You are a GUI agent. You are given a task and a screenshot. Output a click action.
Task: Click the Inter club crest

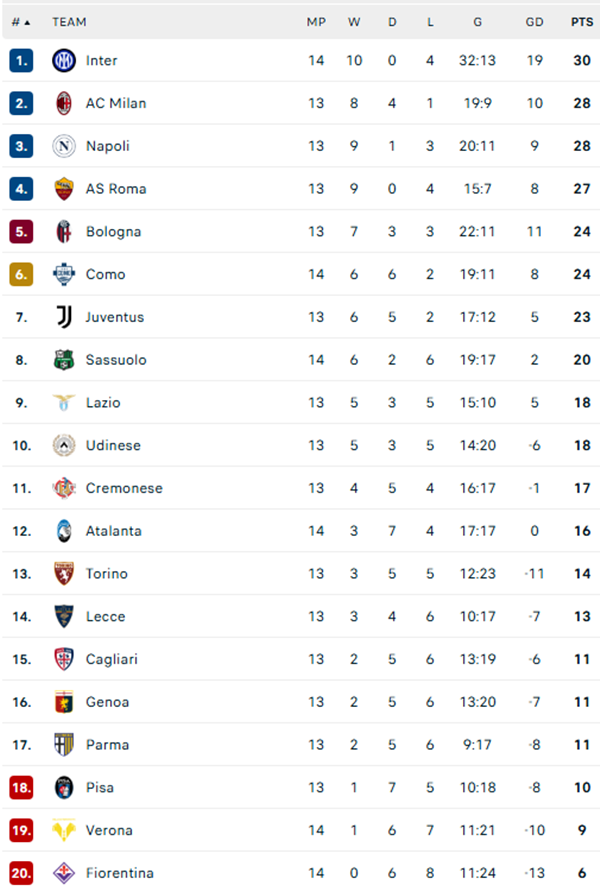tap(62, 60)
